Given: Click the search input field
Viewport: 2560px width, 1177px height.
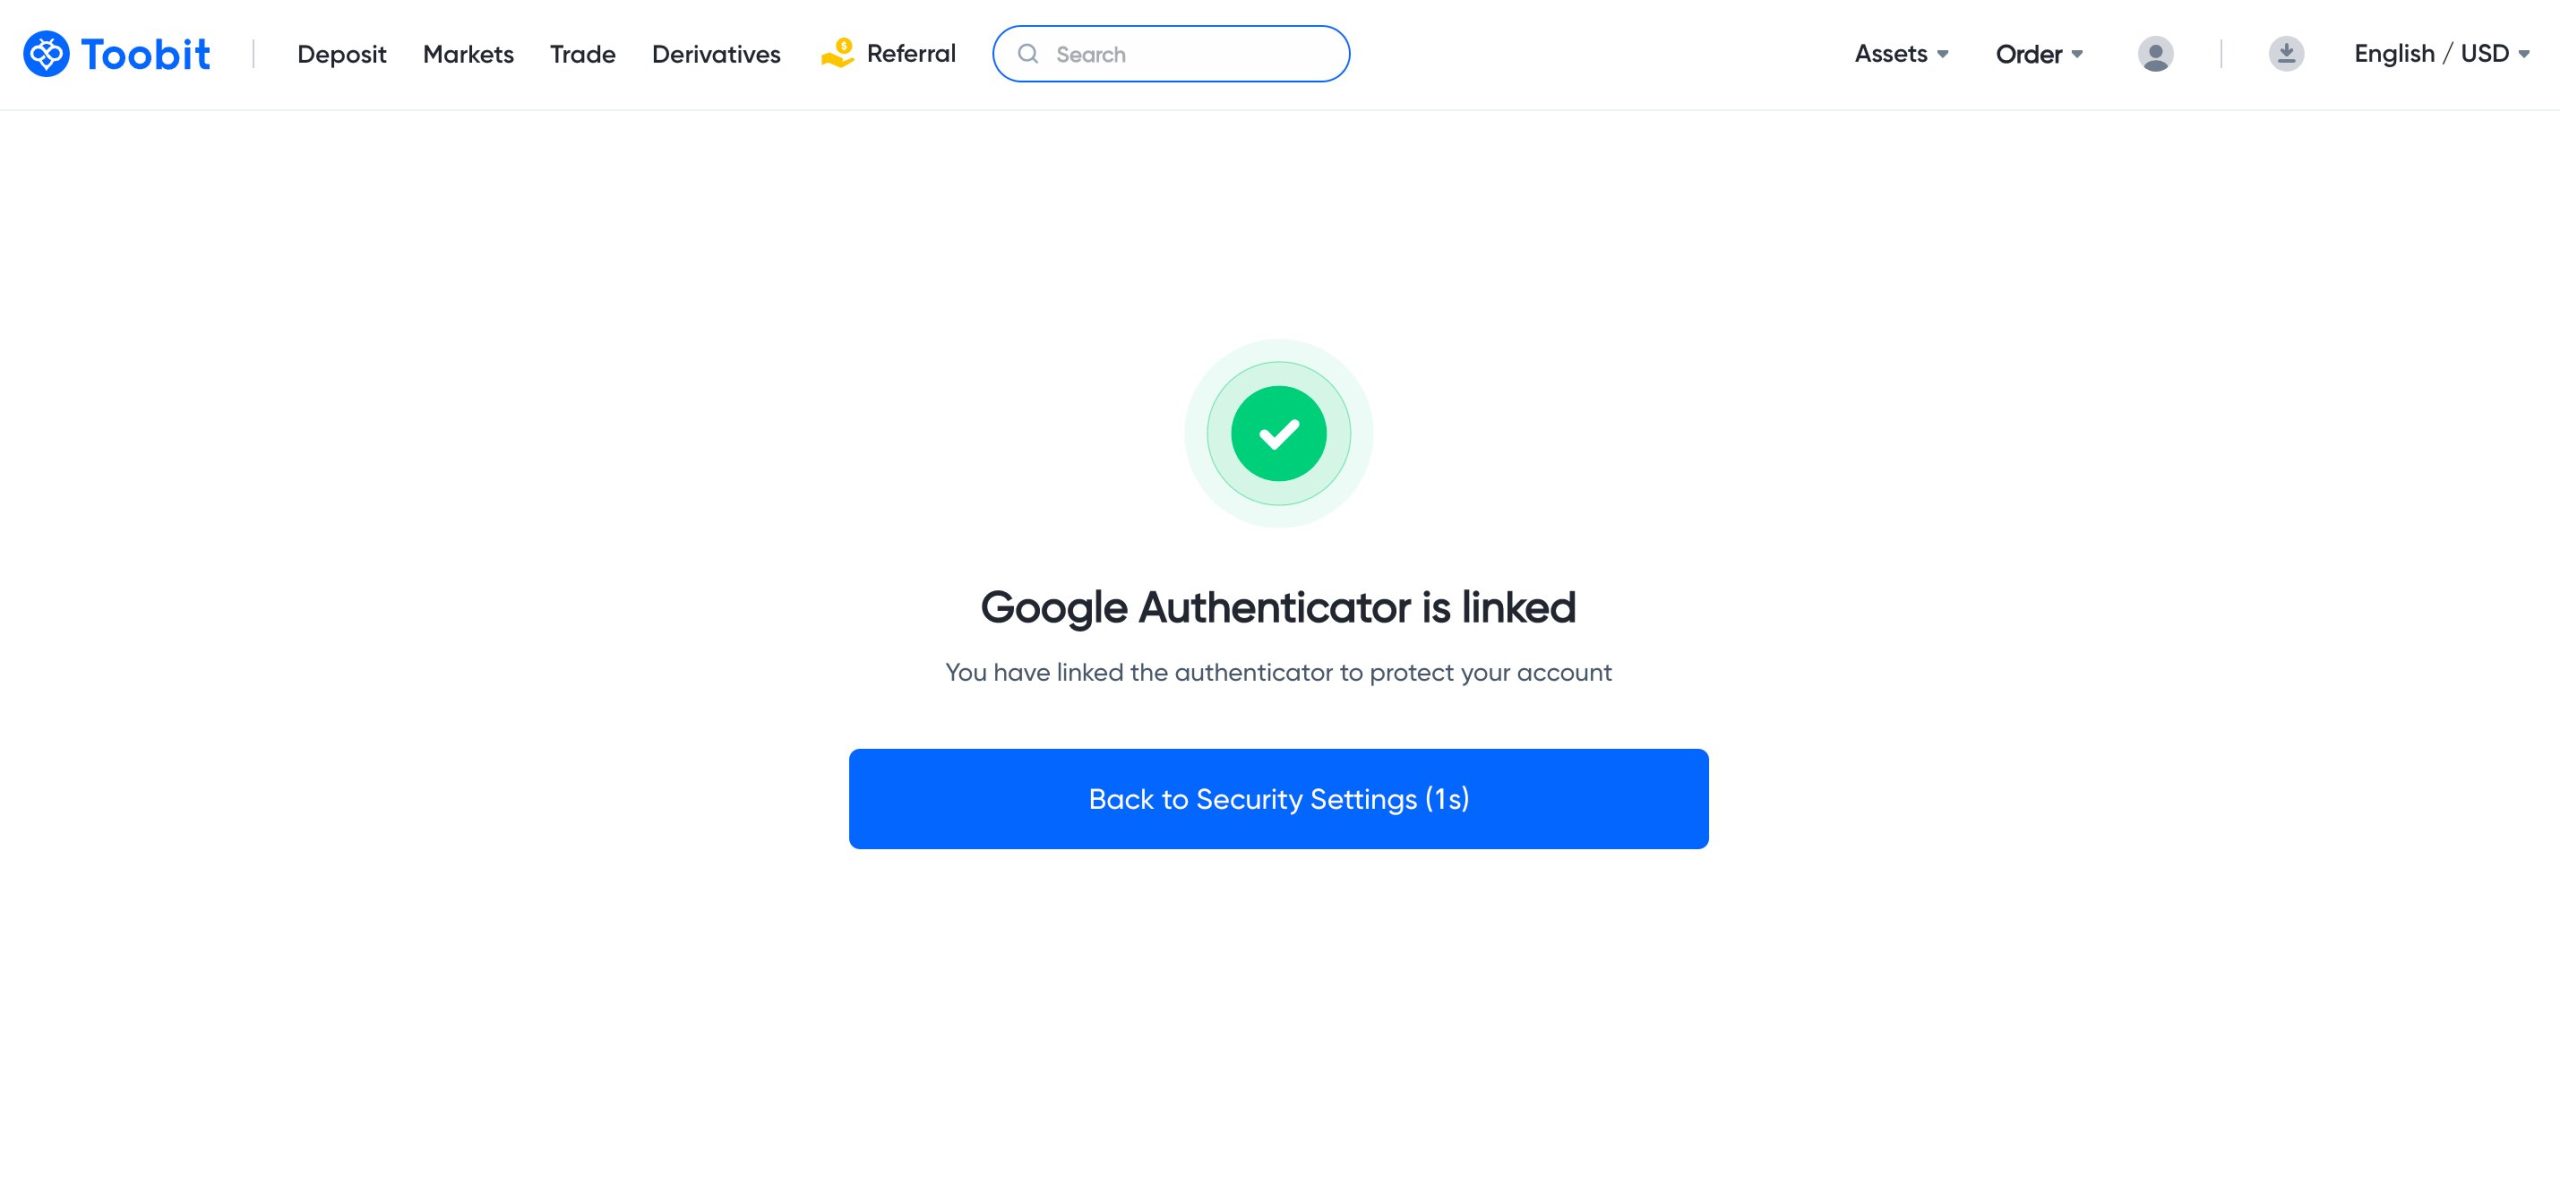Looking at the screenshot, I should coord(1172,52).
